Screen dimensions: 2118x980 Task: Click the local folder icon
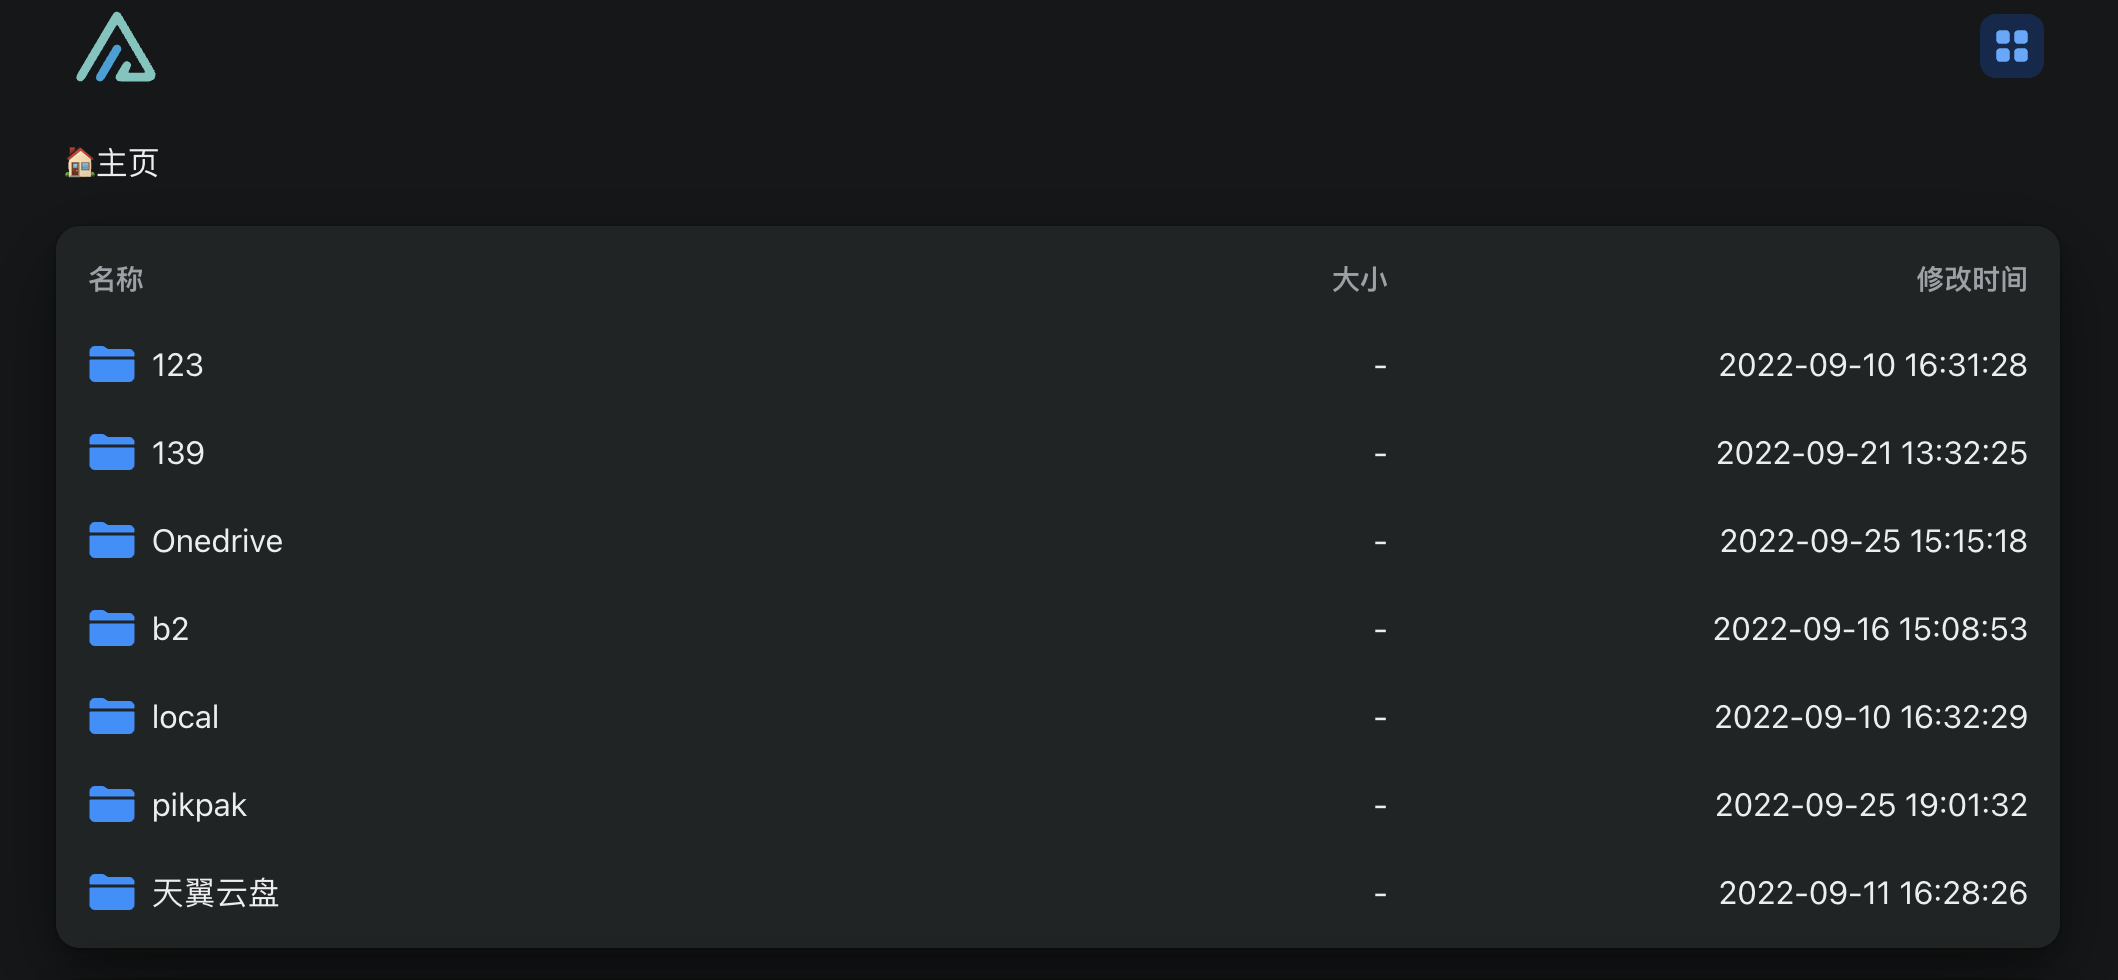pos(112,717)
